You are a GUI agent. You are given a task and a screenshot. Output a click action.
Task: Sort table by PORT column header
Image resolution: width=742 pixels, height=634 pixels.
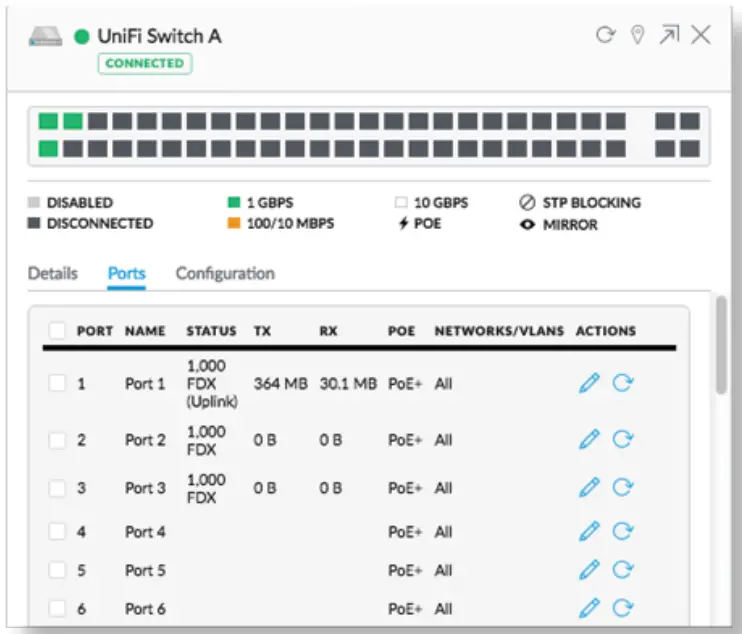[x=95, y=331]
